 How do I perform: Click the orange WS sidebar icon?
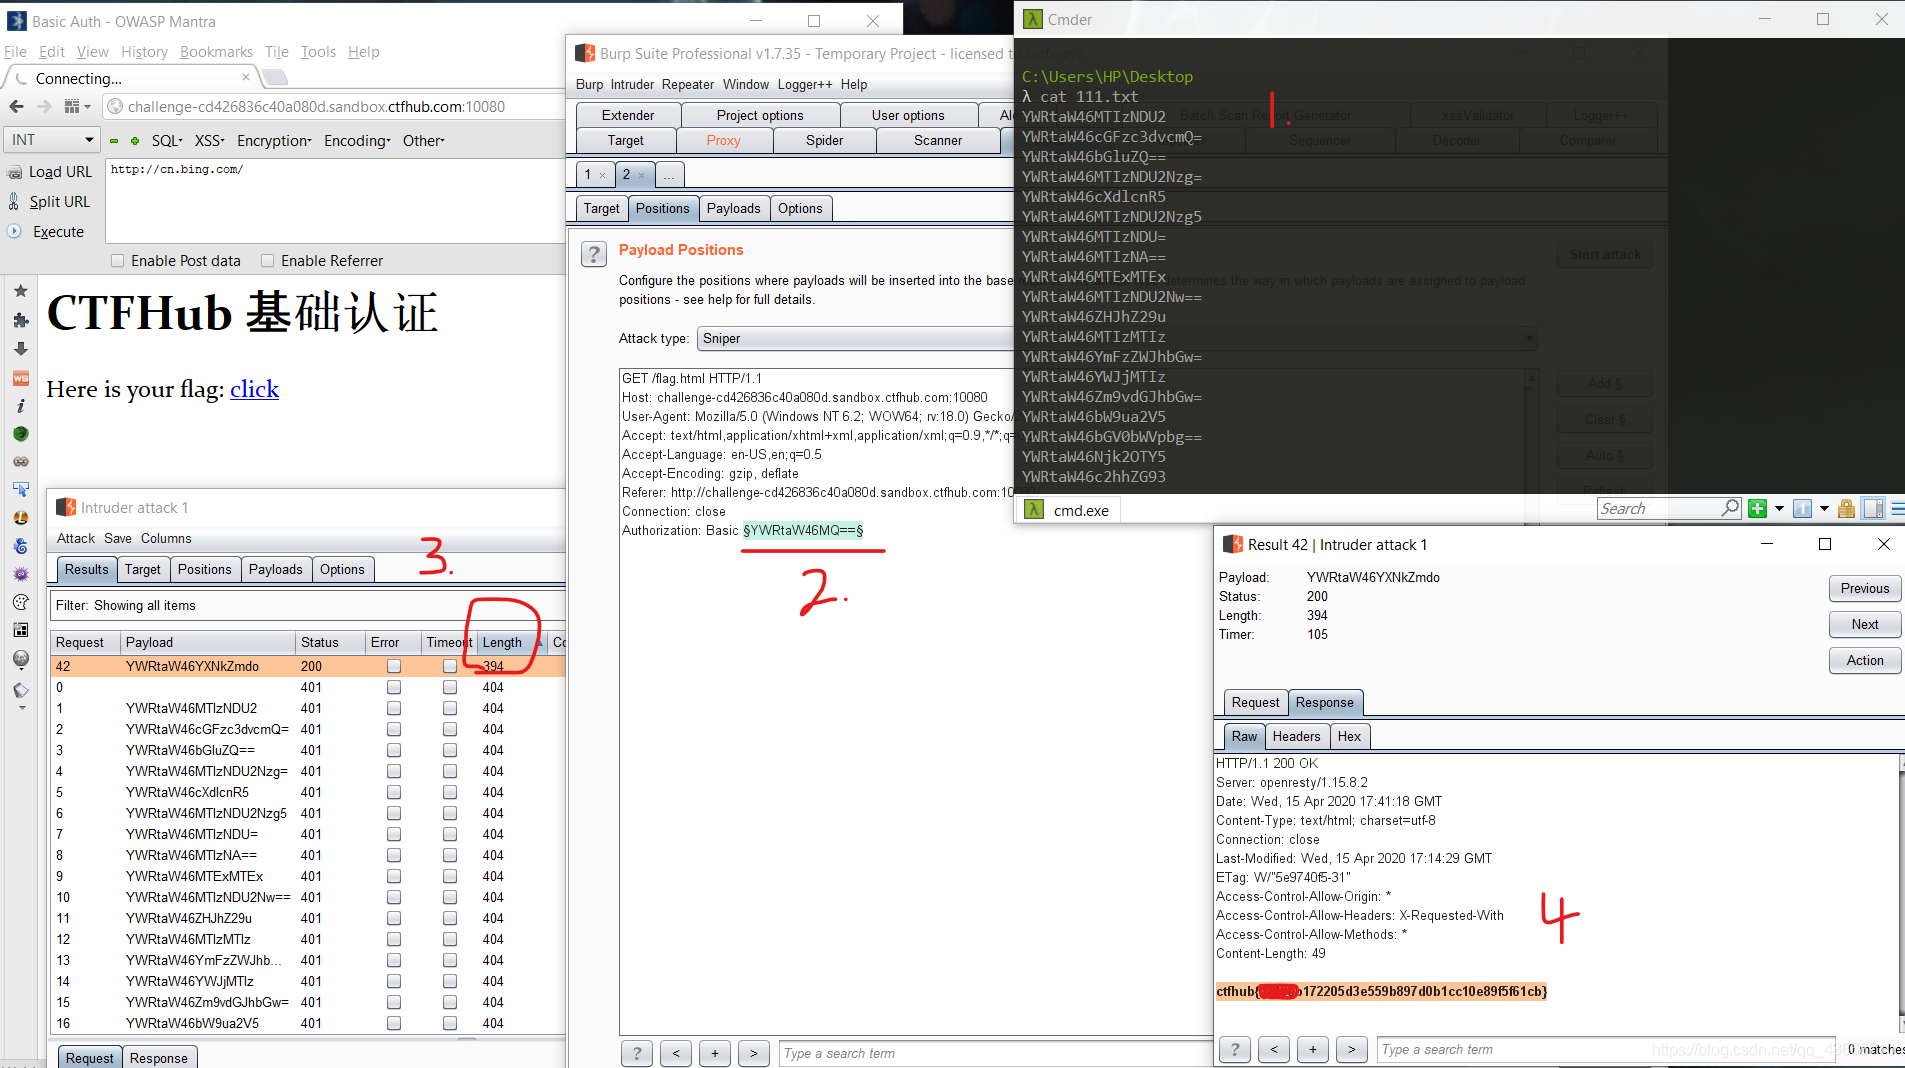click(x=20, y=378)
